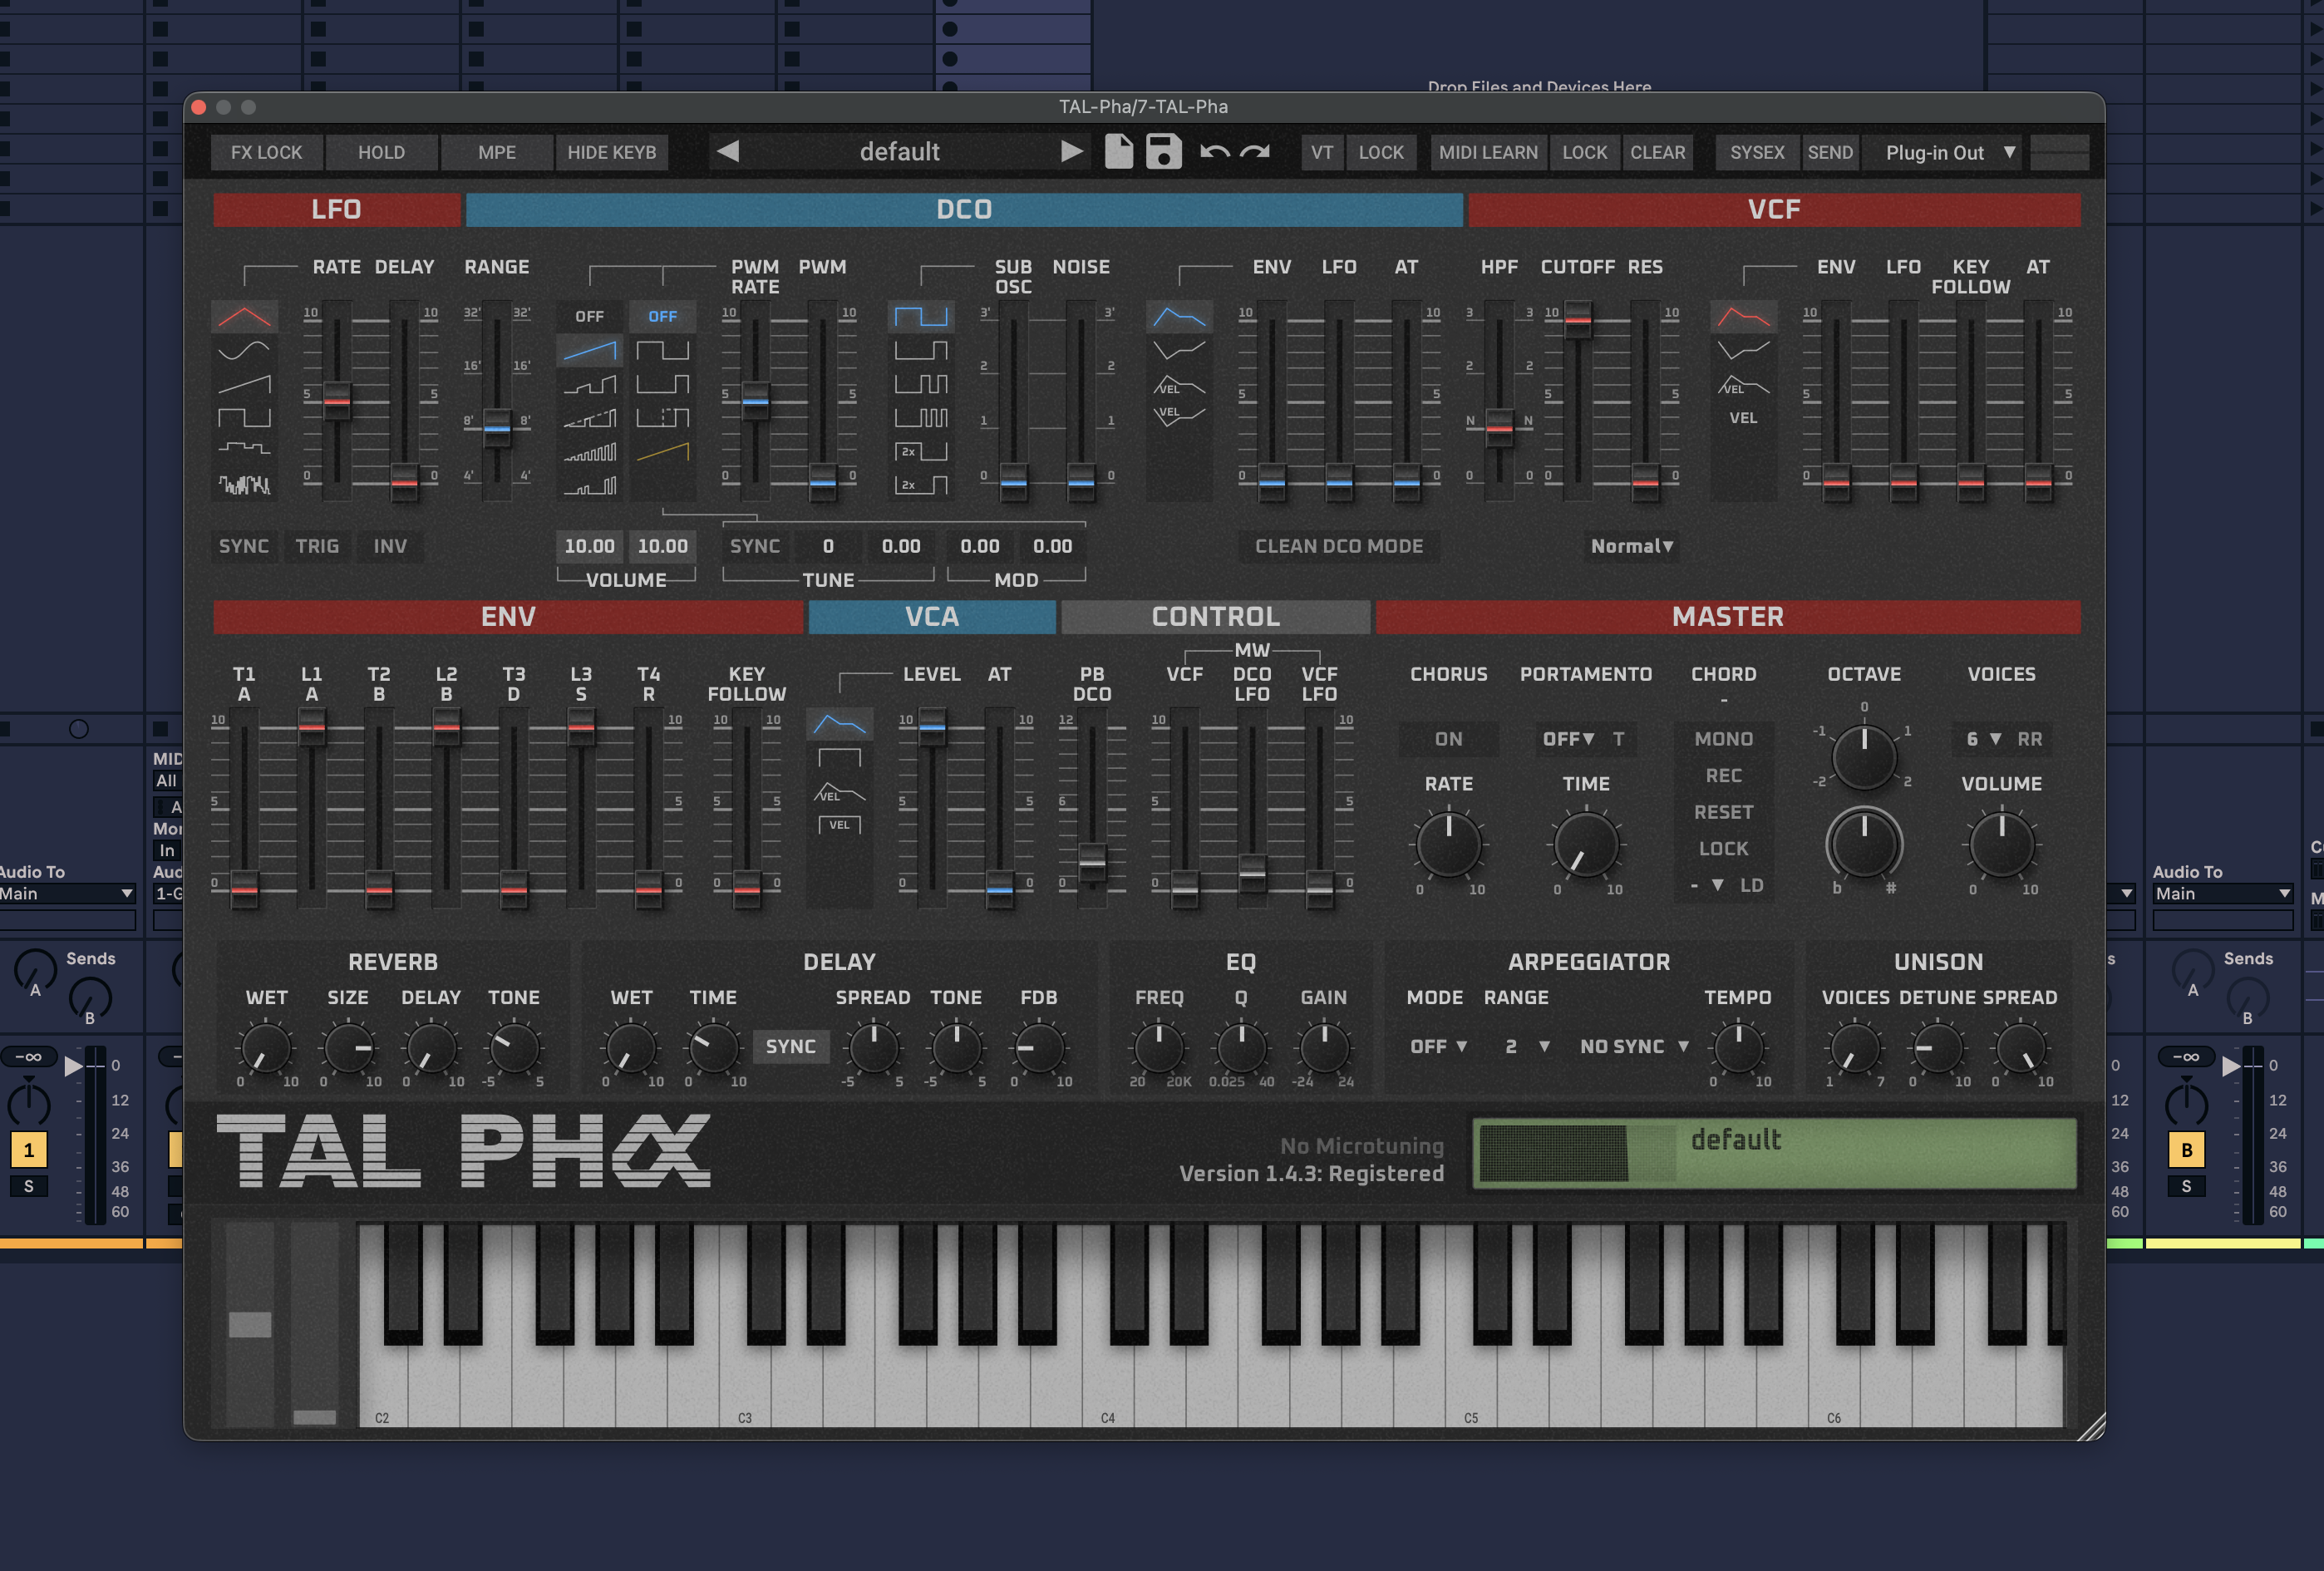Select the LFO sawtooth ramp waveform
Image resolution: width=2324 pixels, height=1571 pixels.
[x=244, y=384]
